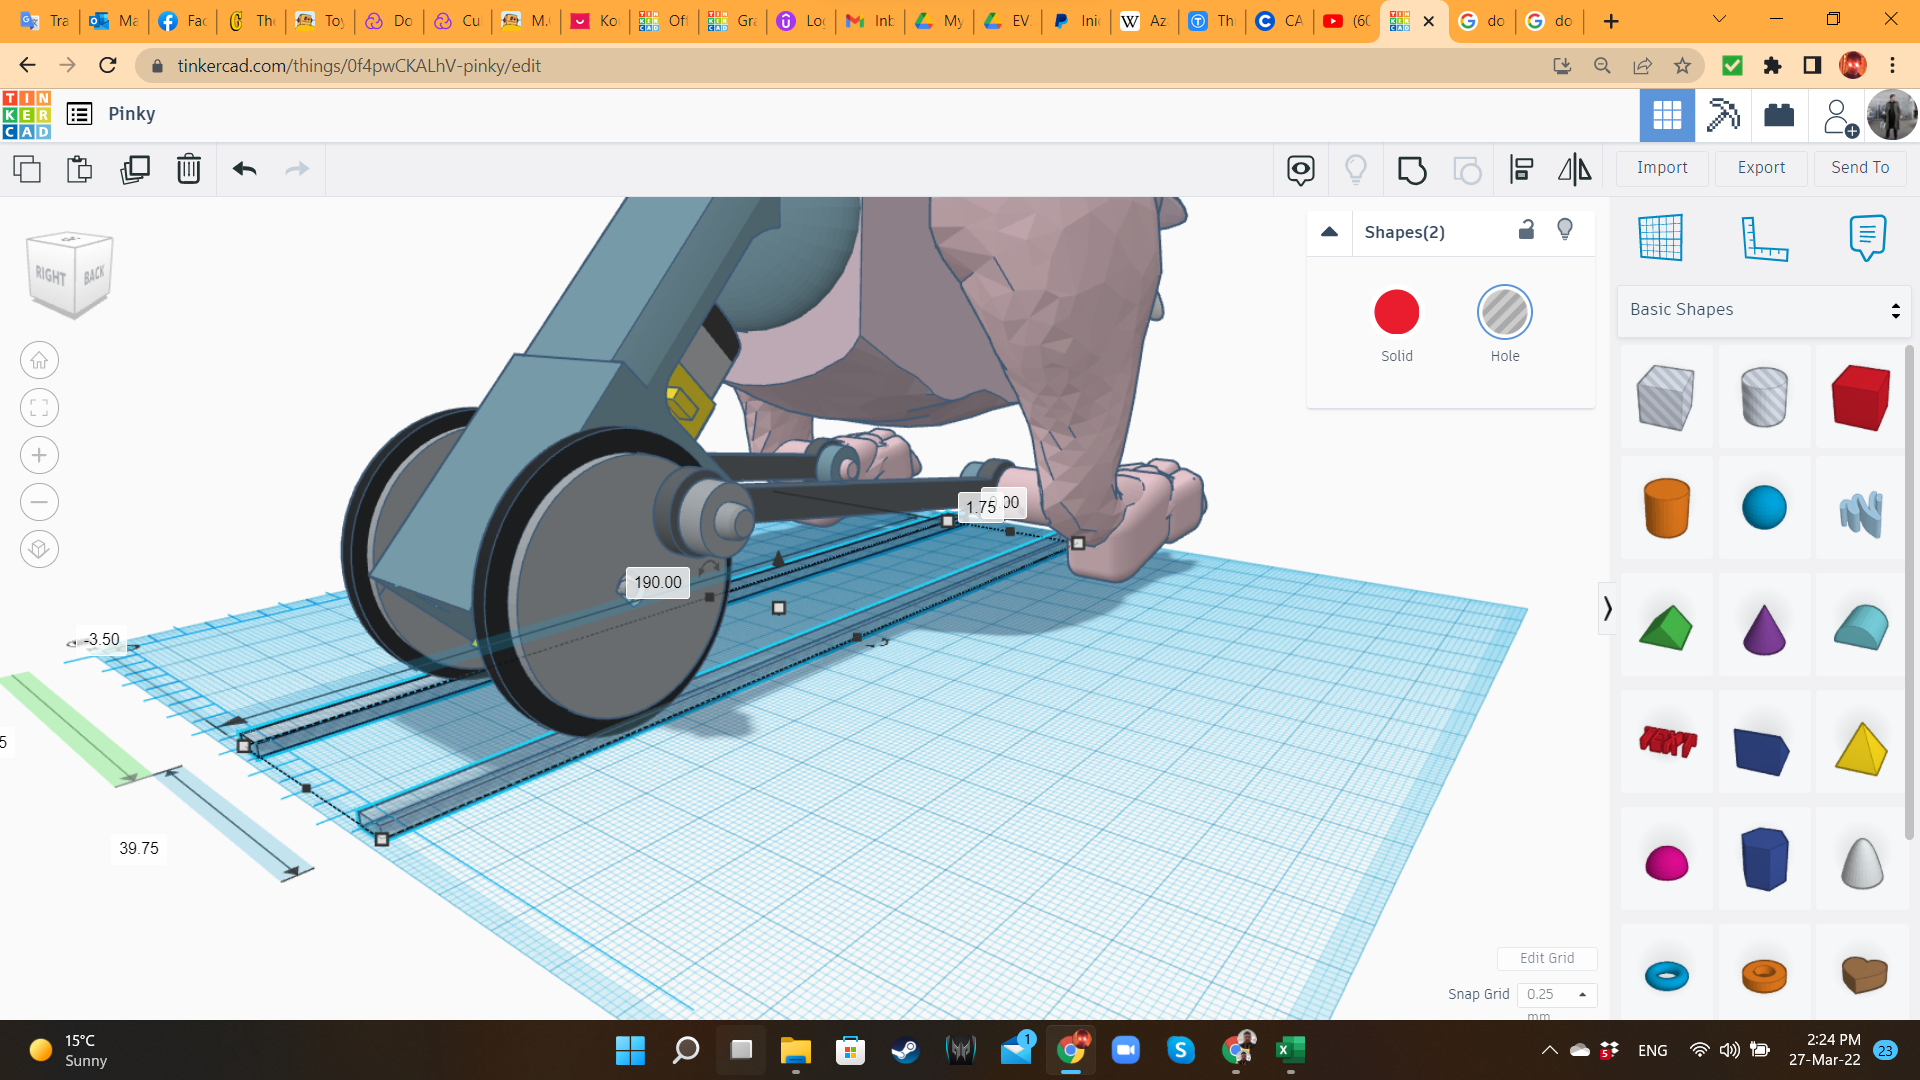Click the Delete trash icon
Screen dimensions: 1920x1080
pyautogui.click(x=188, y=169)
